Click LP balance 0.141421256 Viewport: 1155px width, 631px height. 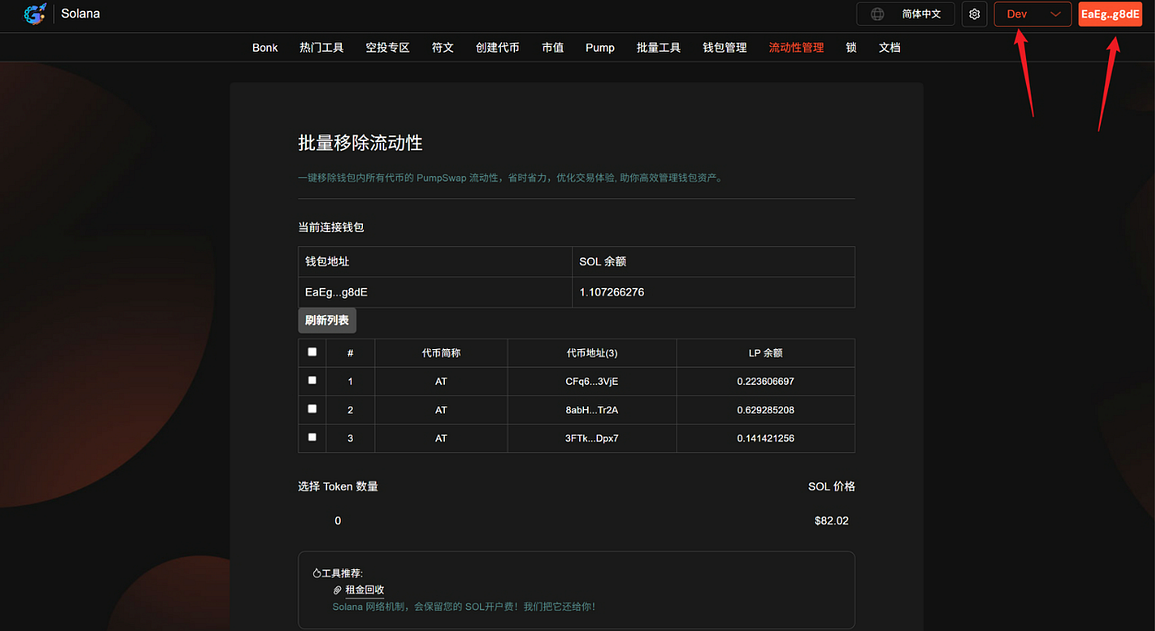coord(765,438)
